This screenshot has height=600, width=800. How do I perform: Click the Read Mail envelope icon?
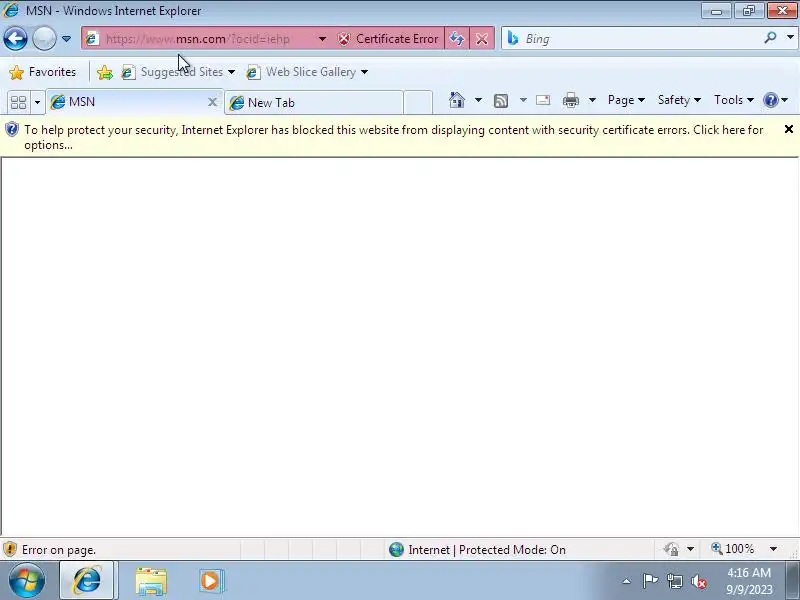coord(543,100)
